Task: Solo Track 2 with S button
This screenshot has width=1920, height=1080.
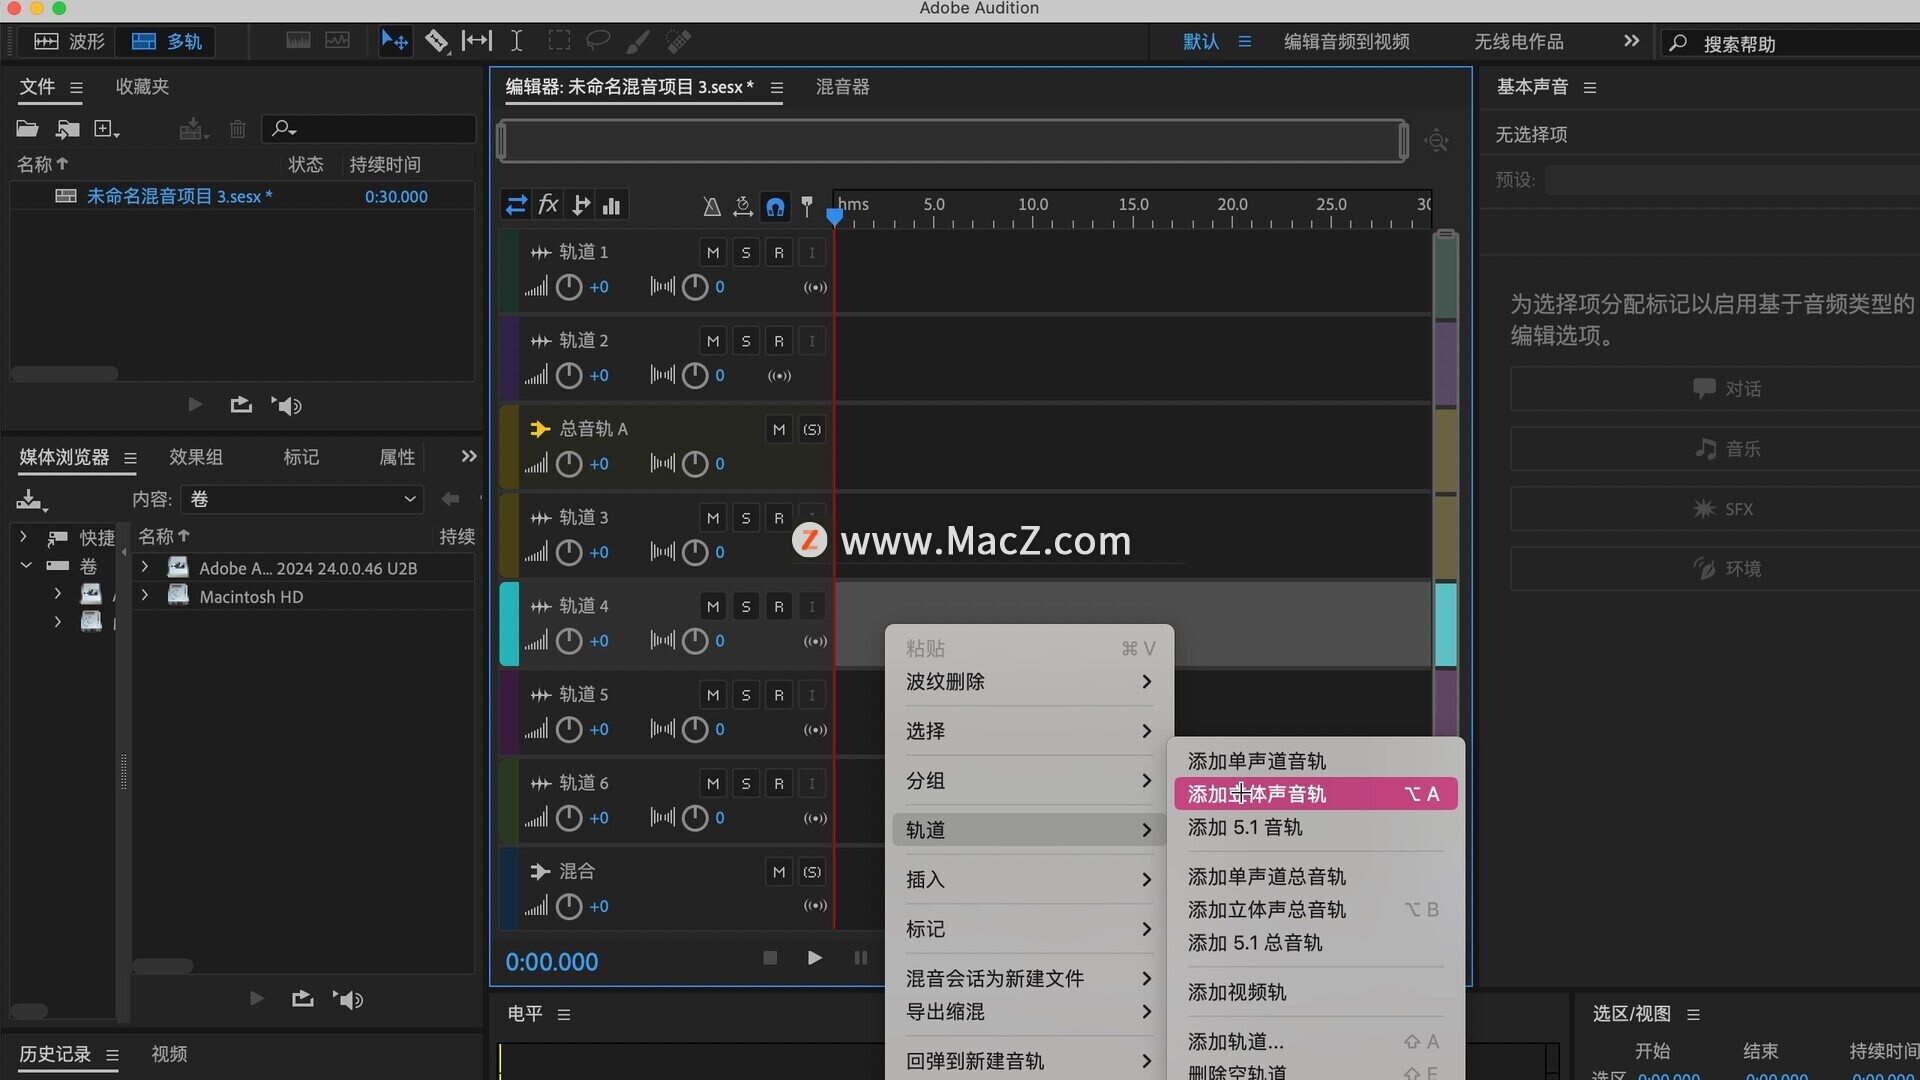Action: [x=746, y=341]
